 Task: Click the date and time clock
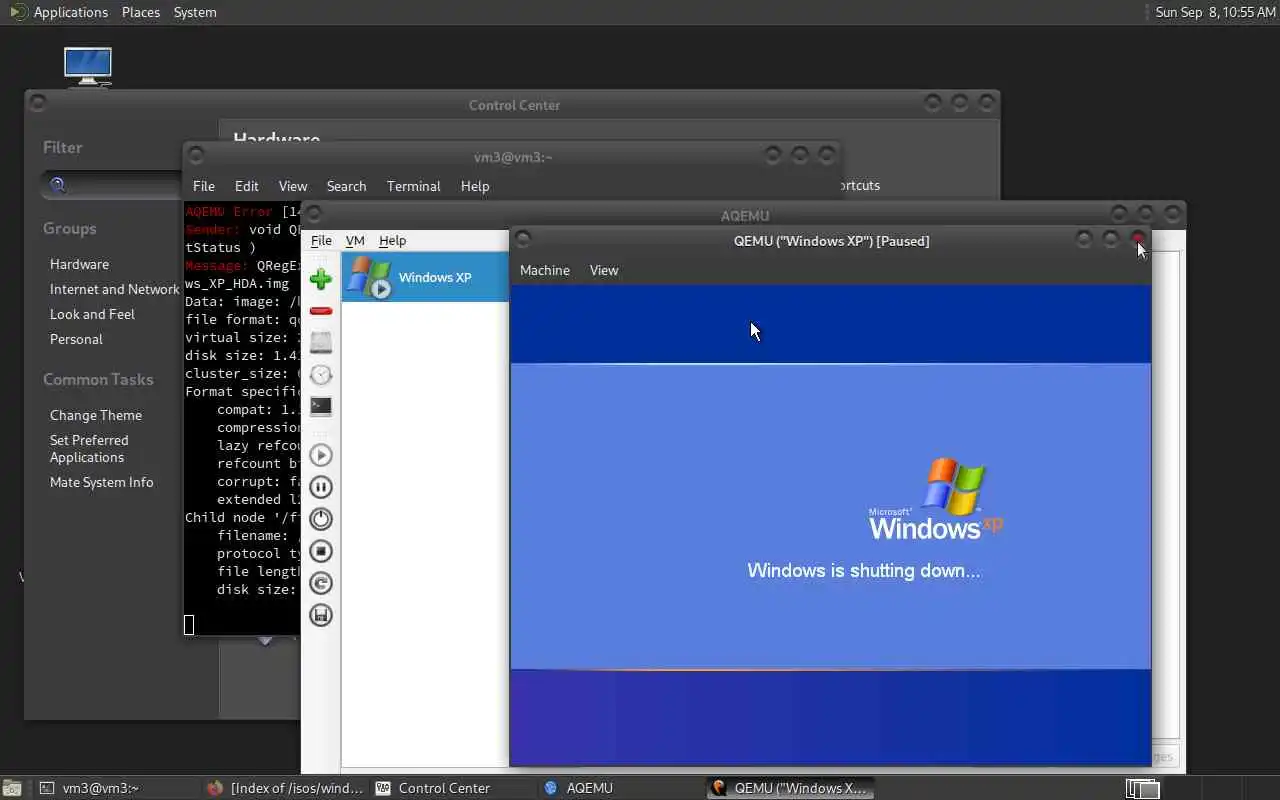click(1215, 12)
